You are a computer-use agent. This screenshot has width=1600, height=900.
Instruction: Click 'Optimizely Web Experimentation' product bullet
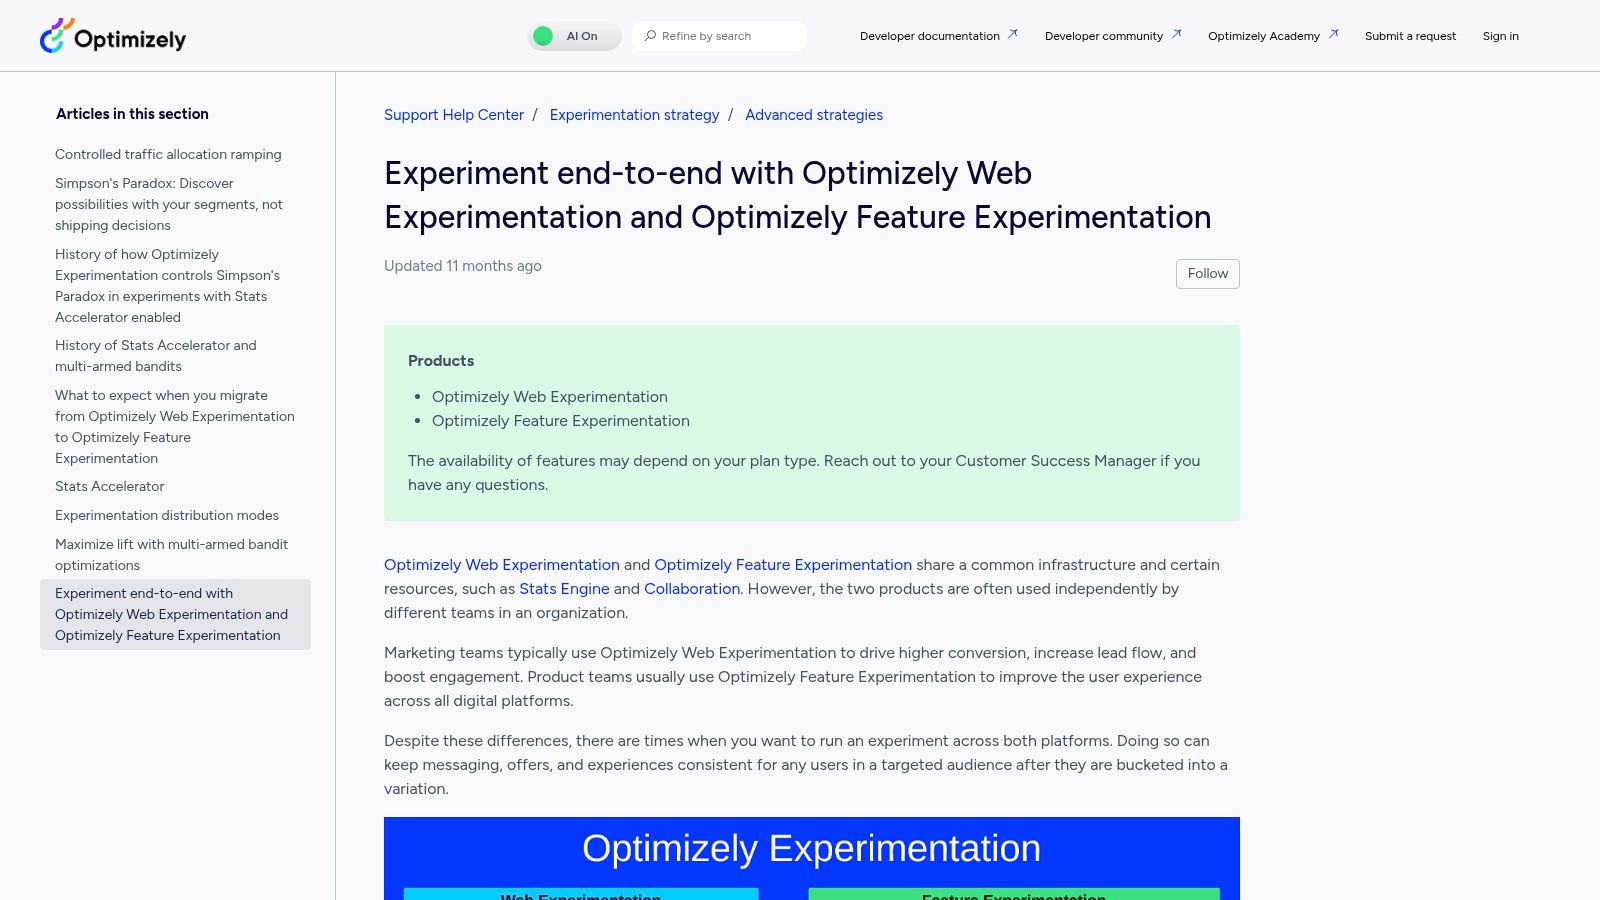click(550, 397)
